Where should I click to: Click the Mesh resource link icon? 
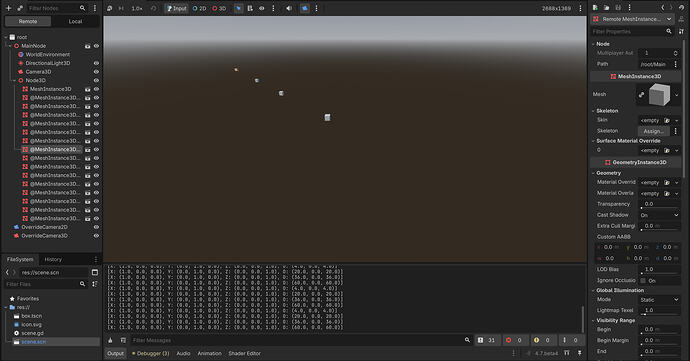point(642,94)
